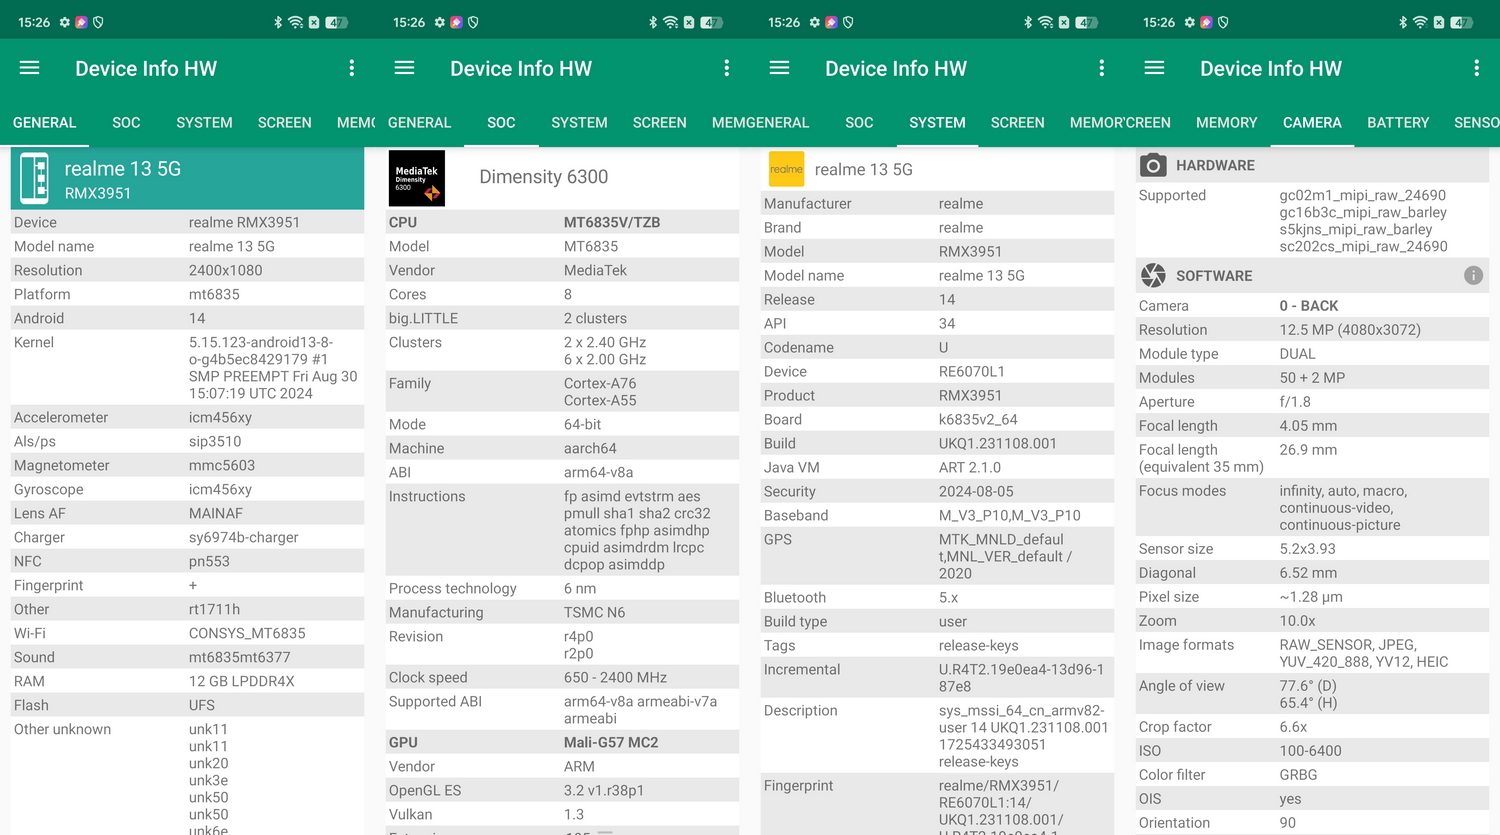
Task: Tap the Fingerprint + row on the General screen
Action: (187, 585)
